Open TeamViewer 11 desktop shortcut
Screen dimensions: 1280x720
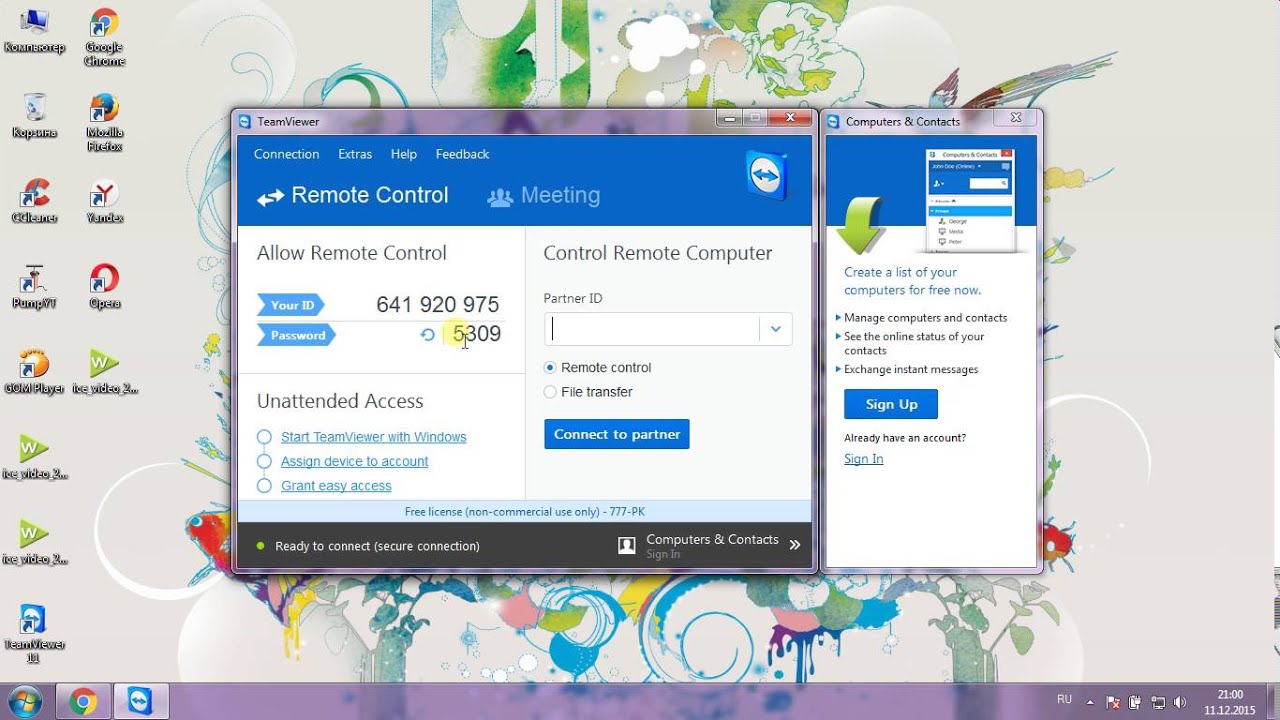(x=33, y=634)
